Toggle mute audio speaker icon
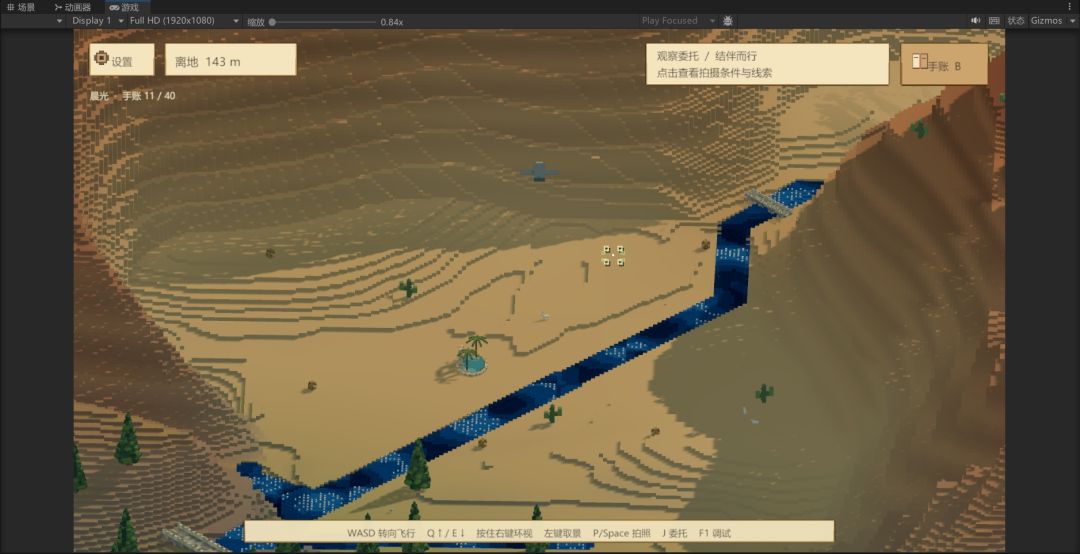The image size is (1080, 554). point(975,21)
